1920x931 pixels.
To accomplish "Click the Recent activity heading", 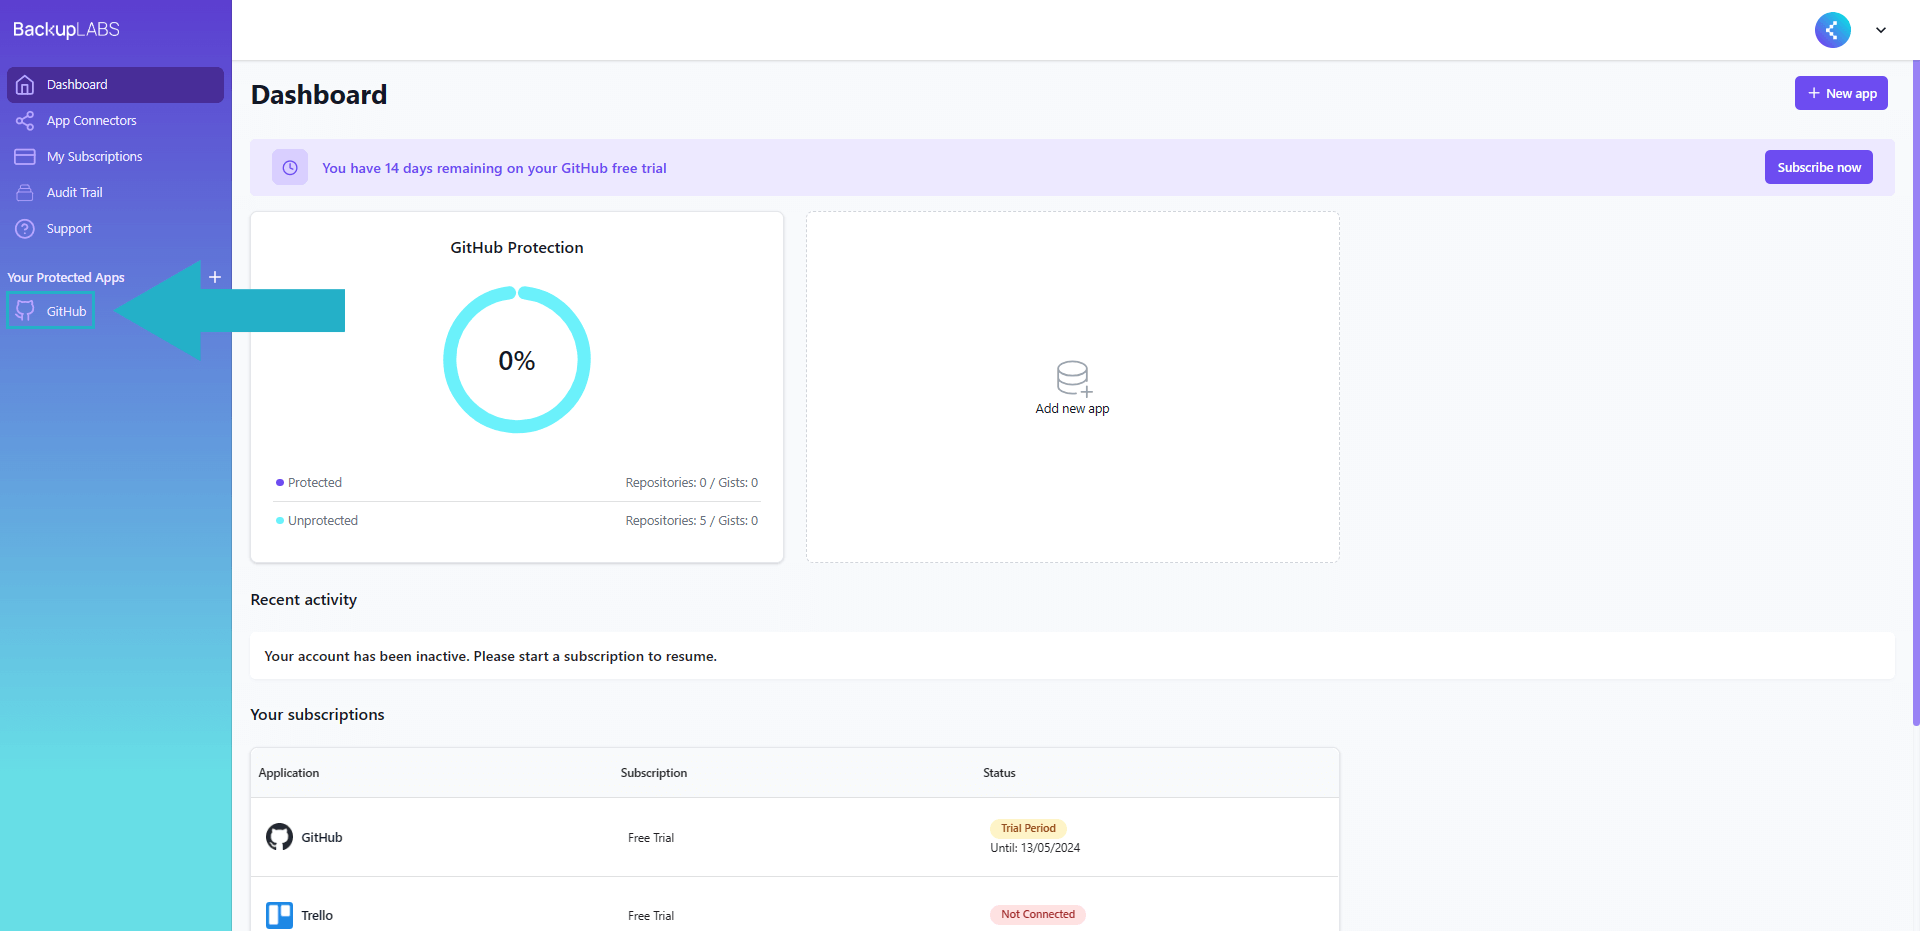I will coord(304,600).
